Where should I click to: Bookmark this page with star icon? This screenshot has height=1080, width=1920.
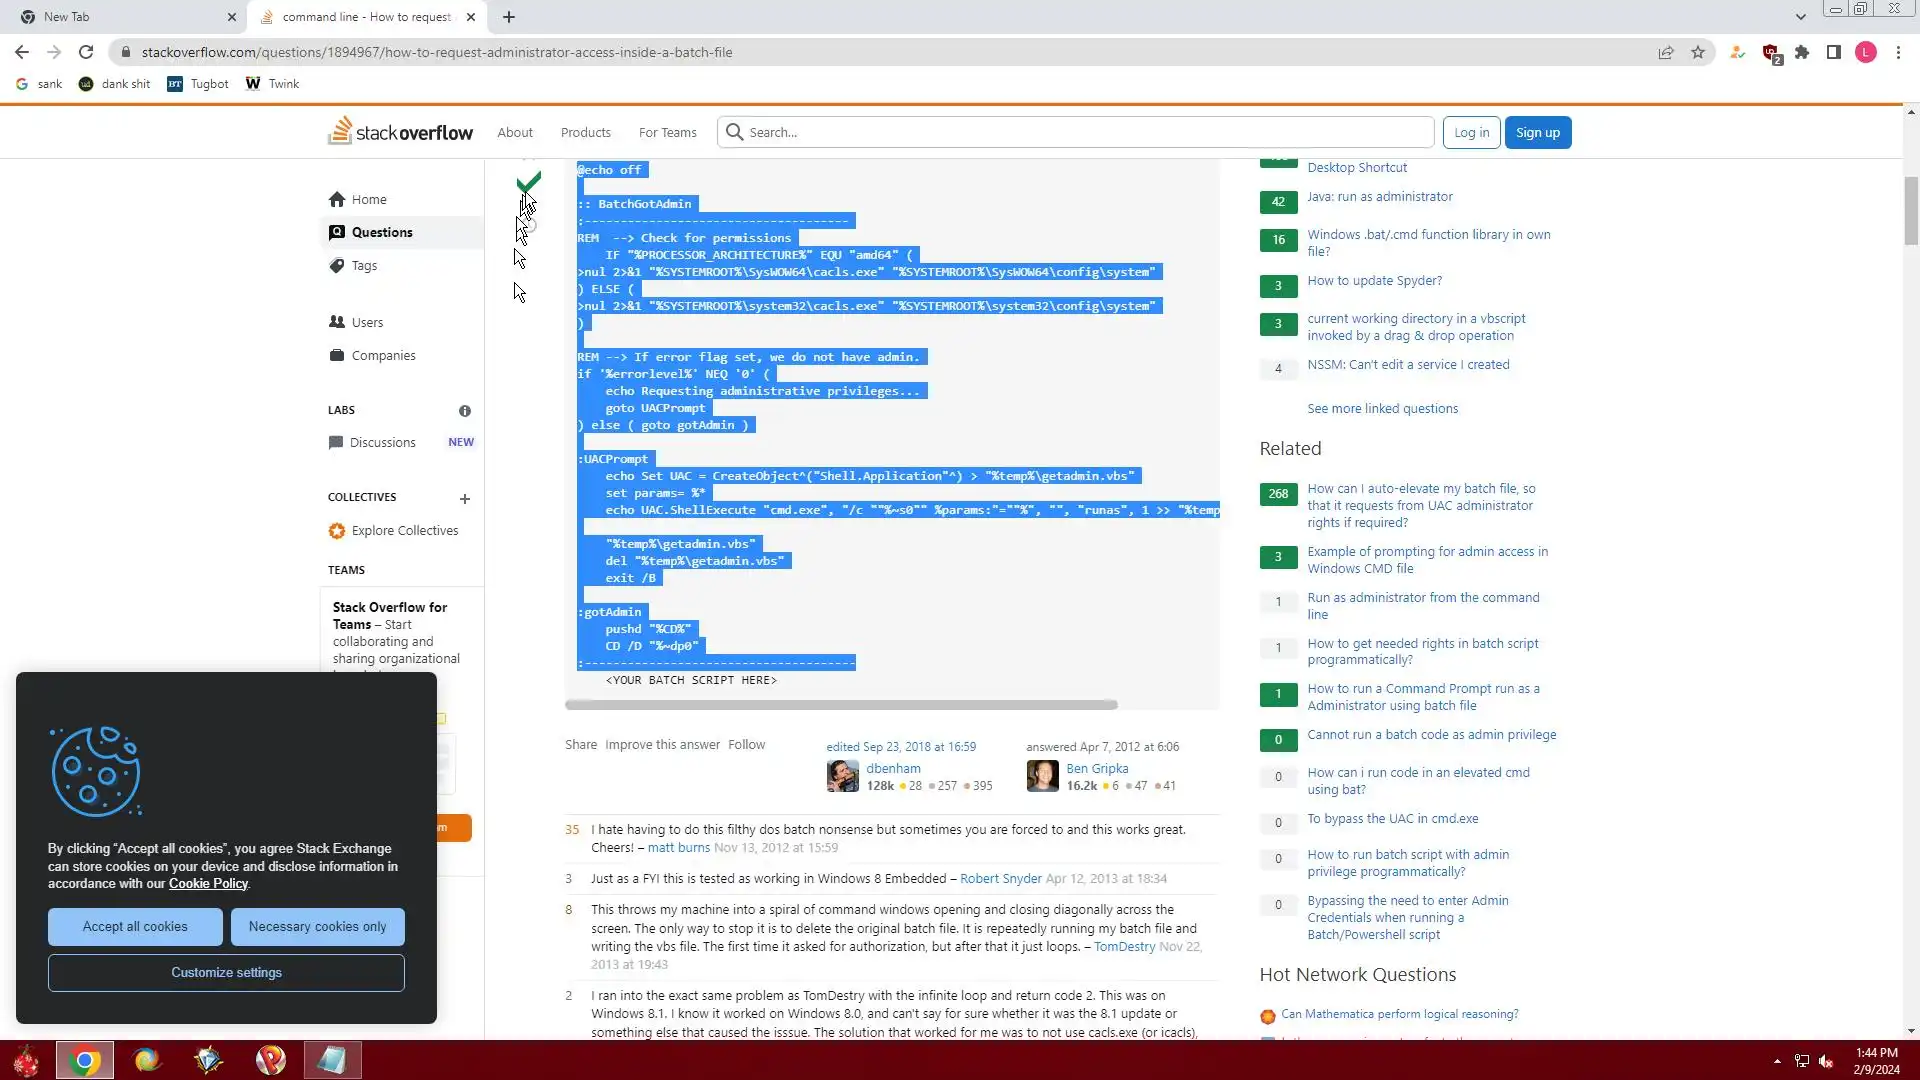[x=1698, y=52]
